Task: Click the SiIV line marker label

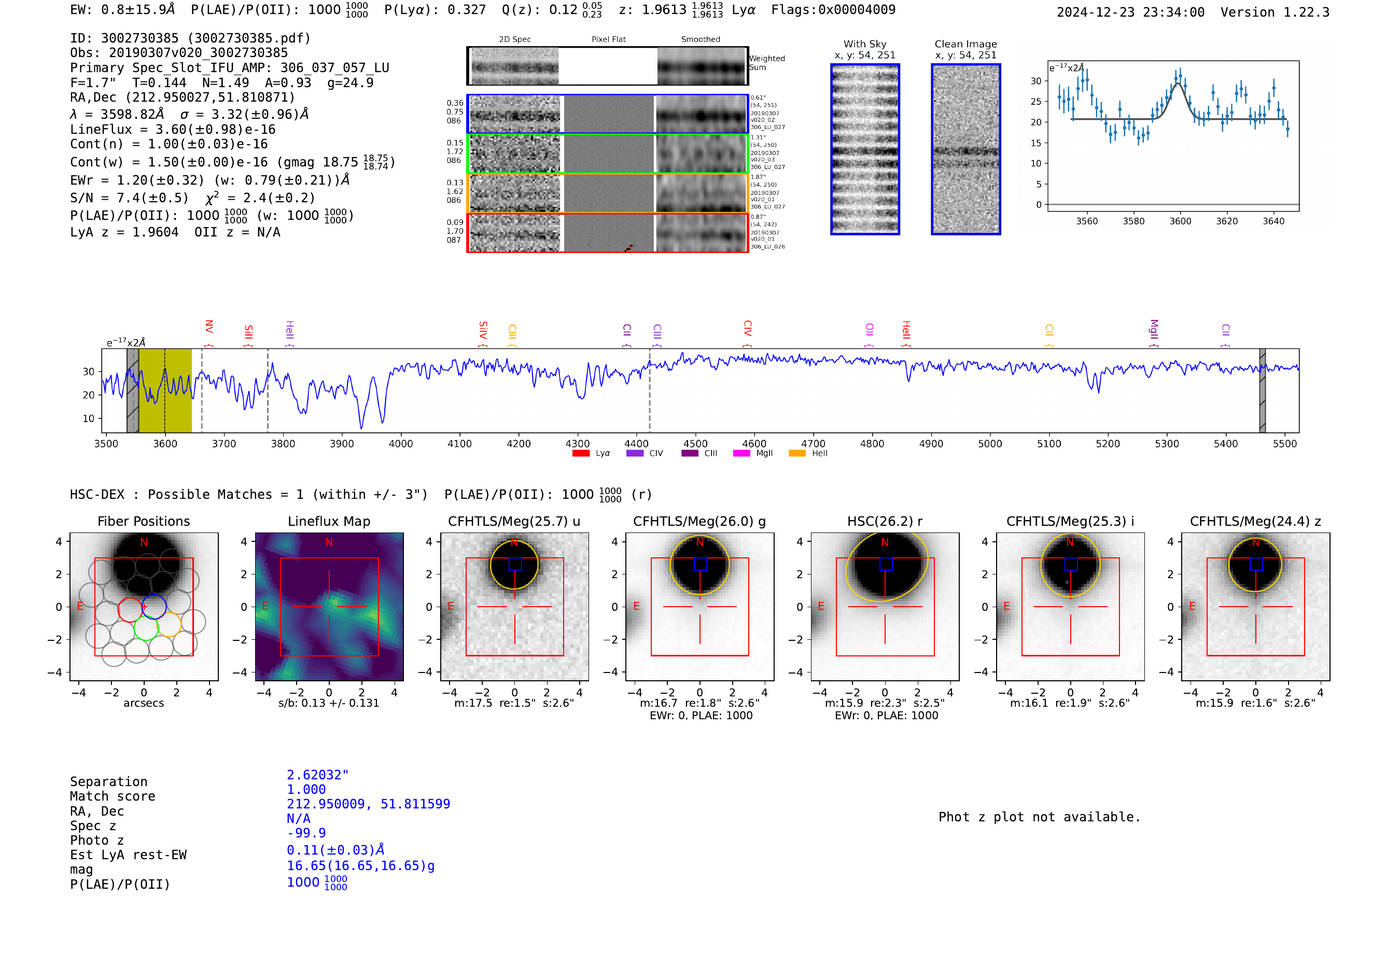Action: [x=483, y=329]
